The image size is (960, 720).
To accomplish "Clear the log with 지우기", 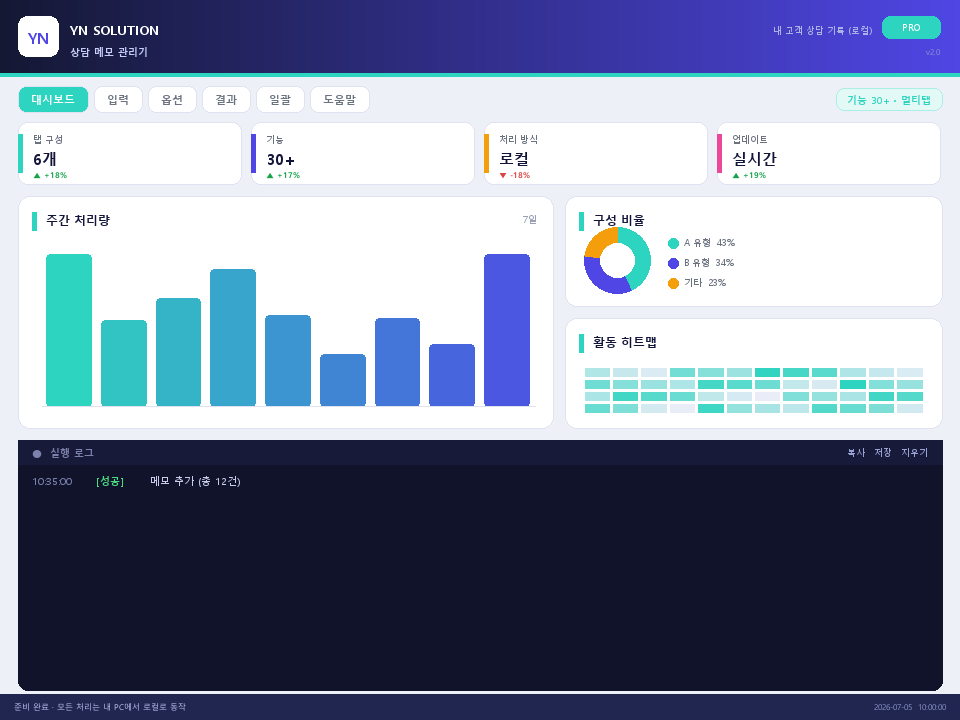I will click(914, 452).
